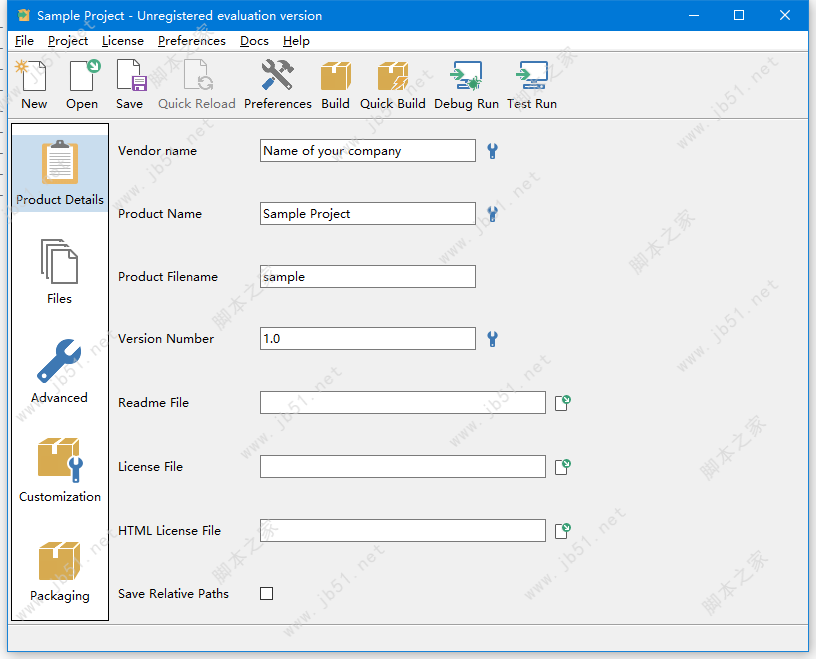Image resolution: width=816 pixels, height=659 pixels.
Task: Maximize the Sample Project window
Action: pos(739,15)
